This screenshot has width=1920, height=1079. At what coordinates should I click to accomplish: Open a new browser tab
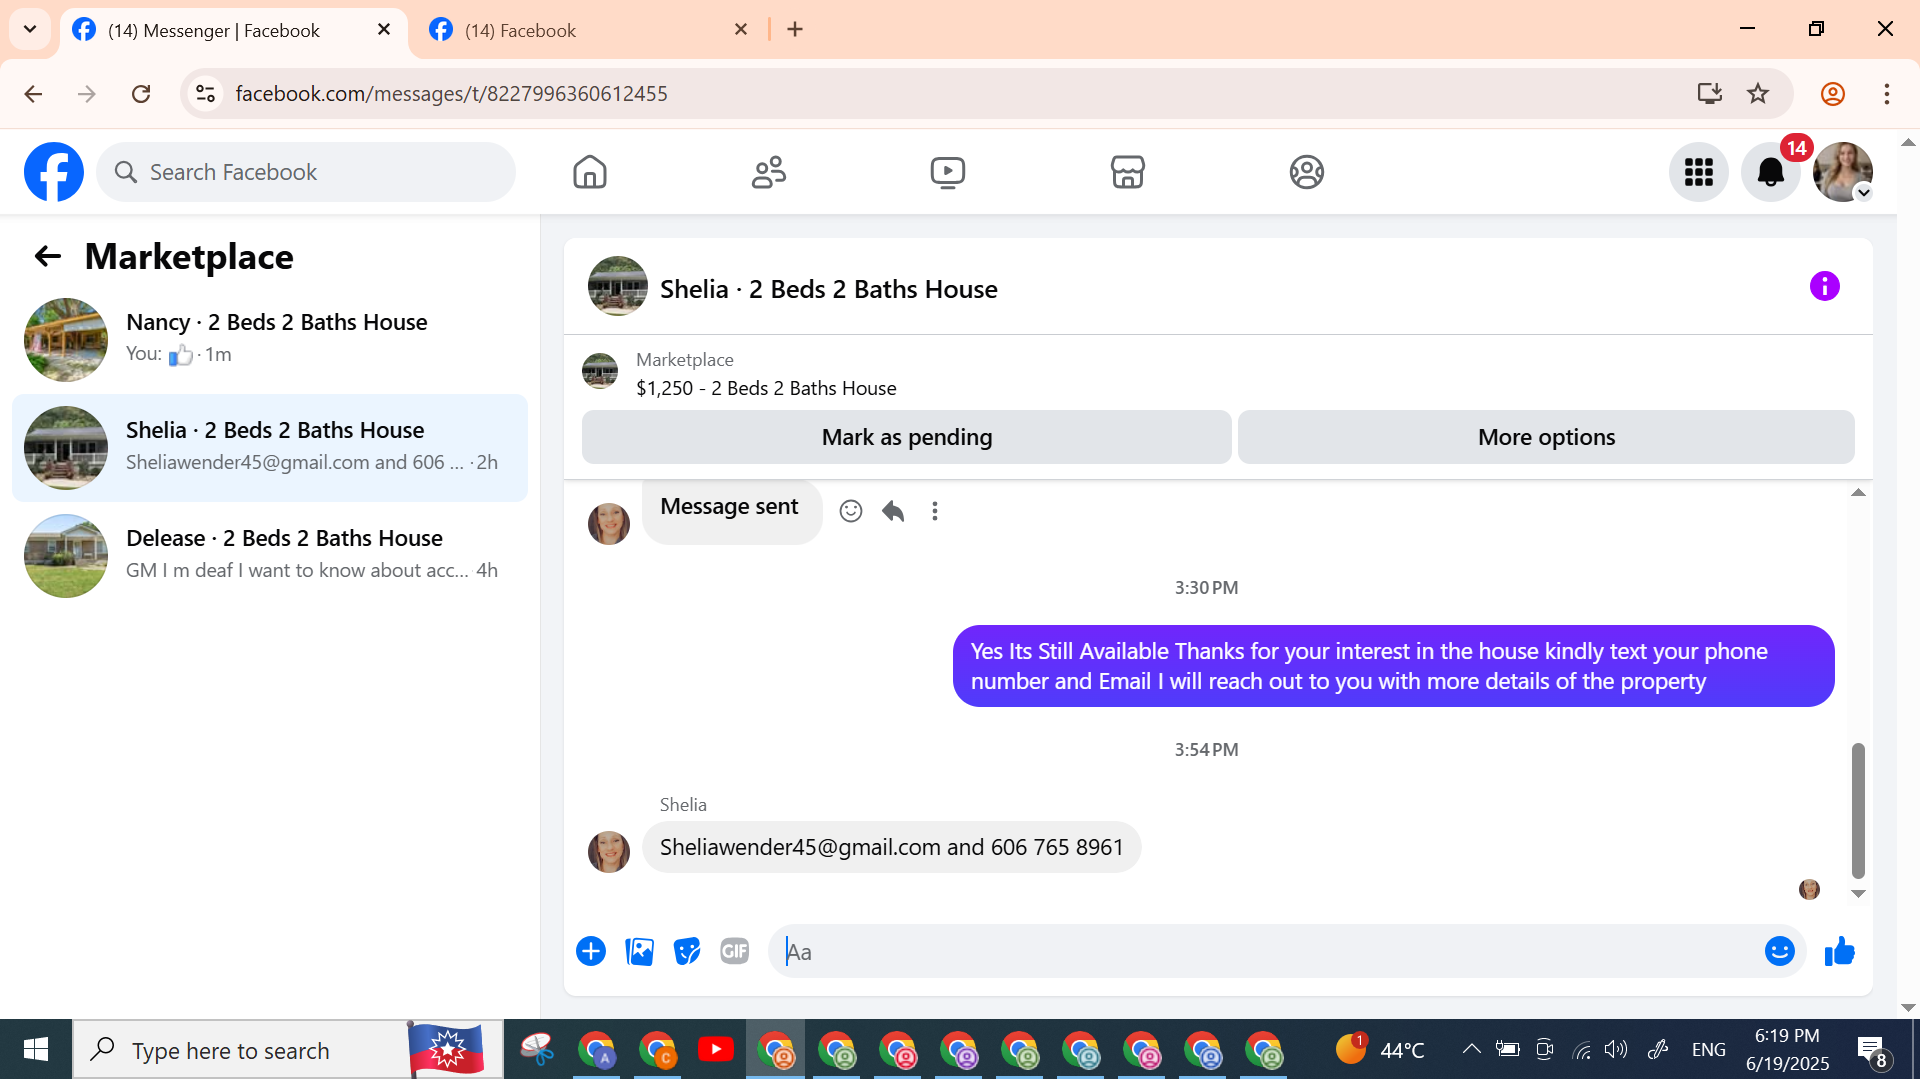coord(795,30)
